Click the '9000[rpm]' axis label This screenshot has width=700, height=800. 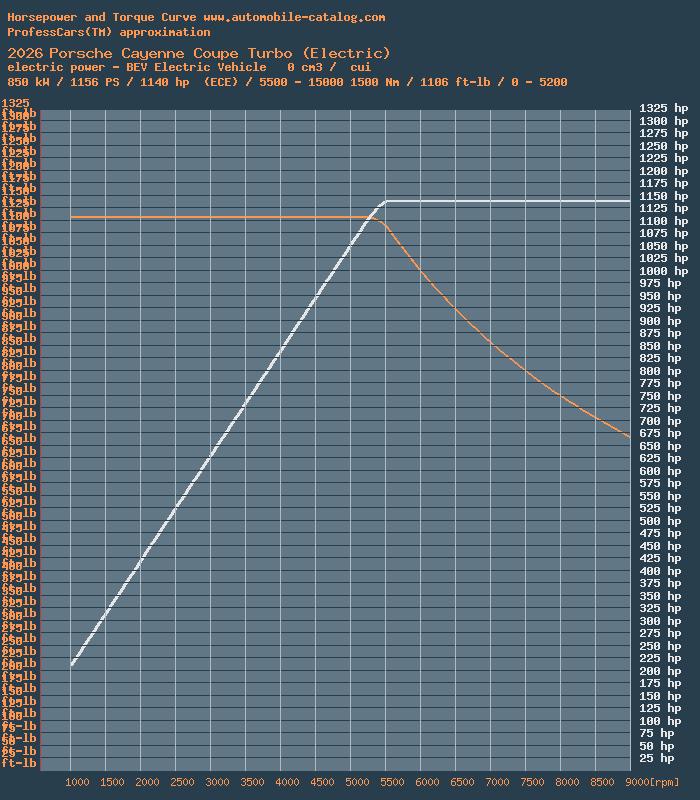tap(652, 782)
